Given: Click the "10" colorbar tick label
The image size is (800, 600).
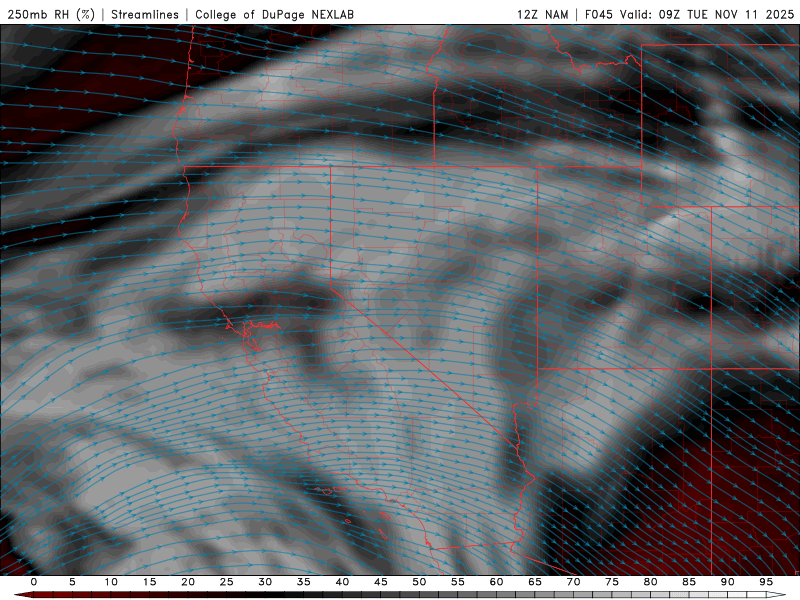Looking at the screenshot, I should pyautogui.click(x=111, y=582).
